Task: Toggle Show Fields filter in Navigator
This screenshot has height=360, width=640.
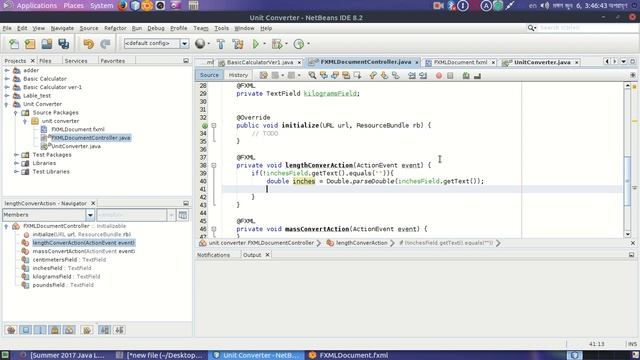Action: [26, 330]
